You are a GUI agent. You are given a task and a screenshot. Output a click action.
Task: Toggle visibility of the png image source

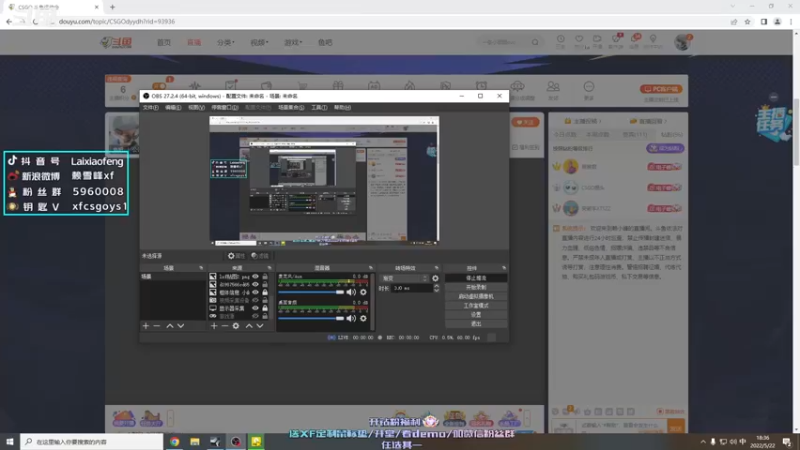255,277
